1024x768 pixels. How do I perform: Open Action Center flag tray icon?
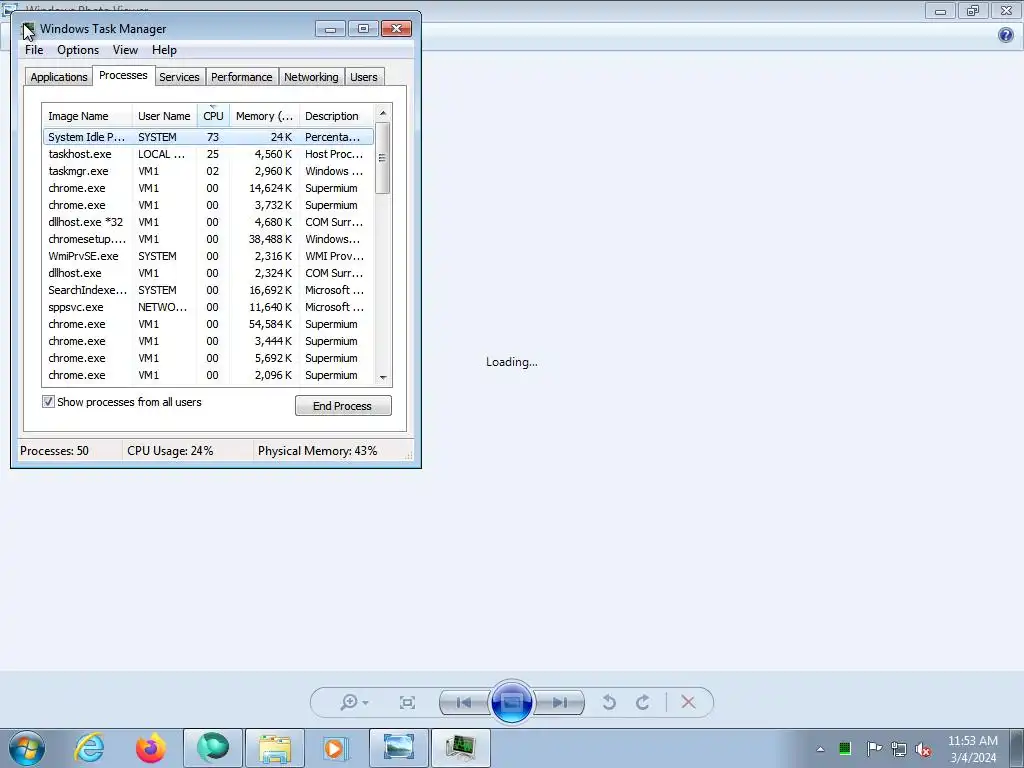(874, 748)
